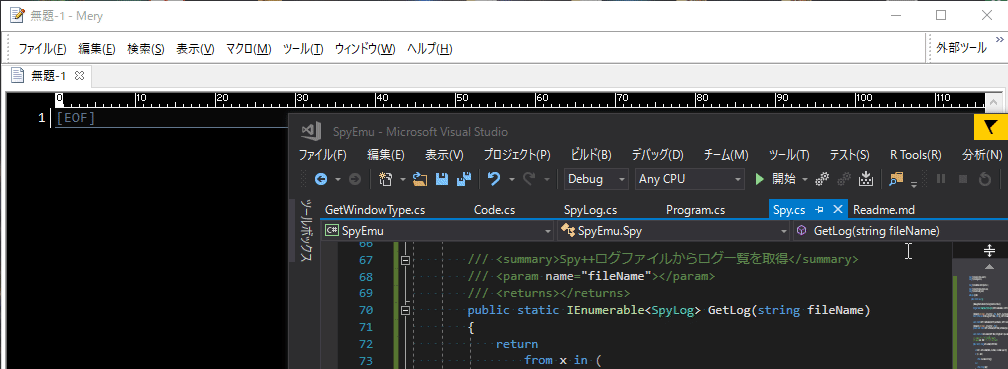Click Open File folder icon in Visual Studio
Screen dimensions: 1008x369
pyautogui.click(x=420, y=179)
